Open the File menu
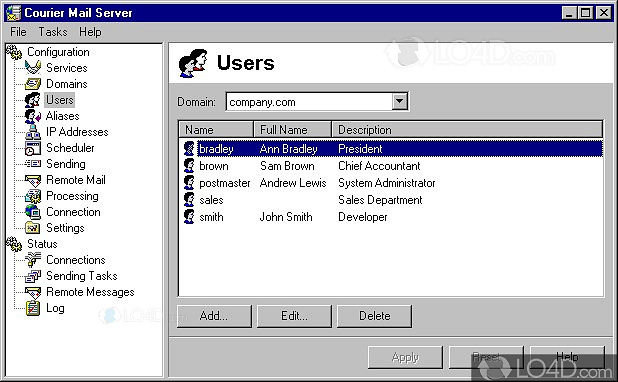 [x=19, y=32]
